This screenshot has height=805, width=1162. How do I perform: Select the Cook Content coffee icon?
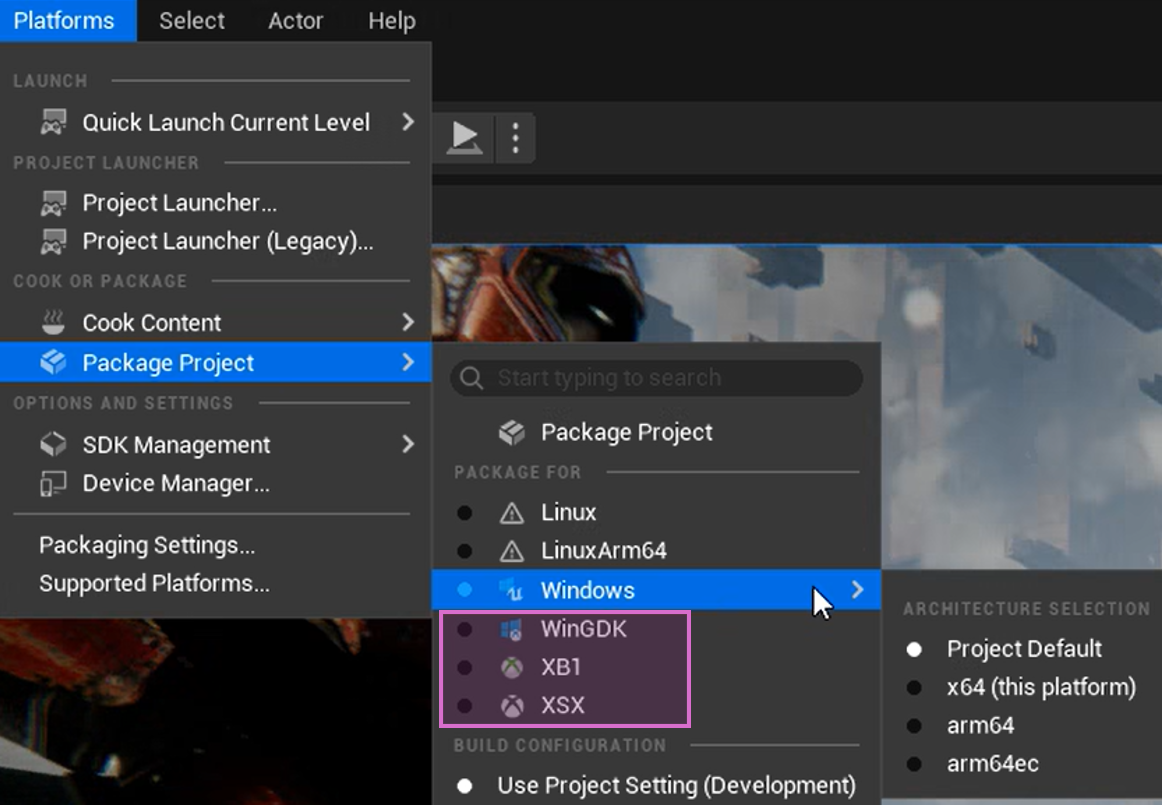click(52, 322)
